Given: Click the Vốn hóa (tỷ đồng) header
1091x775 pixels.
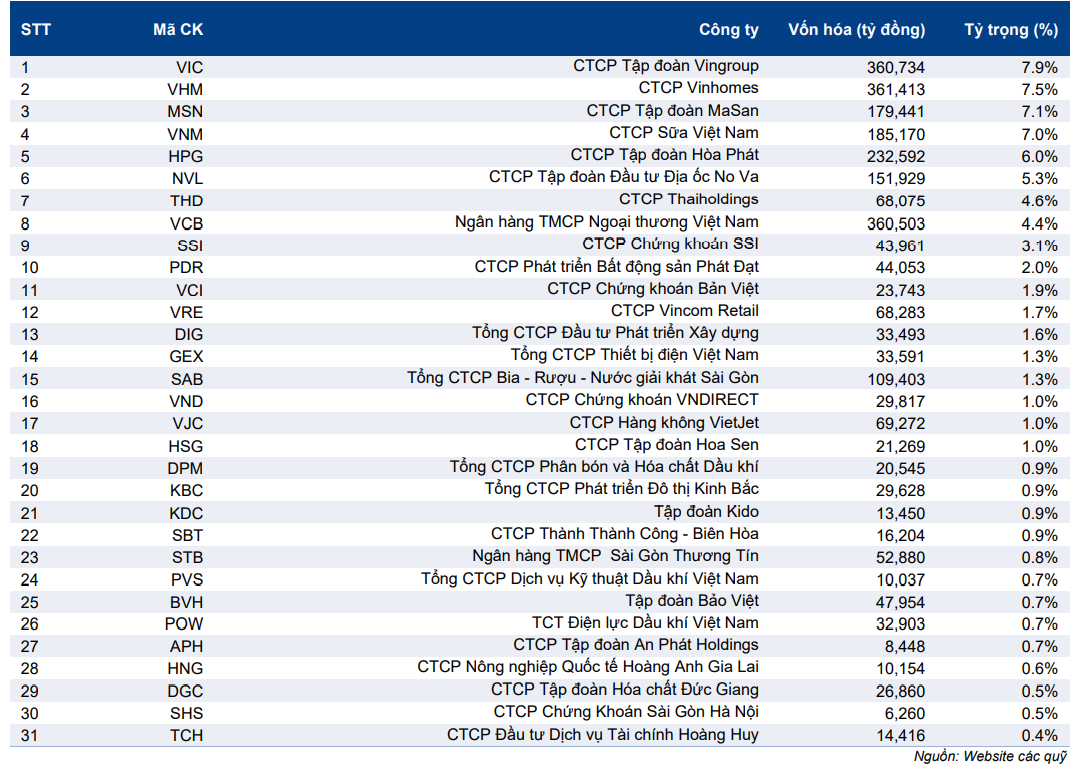Looking at the screenshot, I should (x=857, y=30).
